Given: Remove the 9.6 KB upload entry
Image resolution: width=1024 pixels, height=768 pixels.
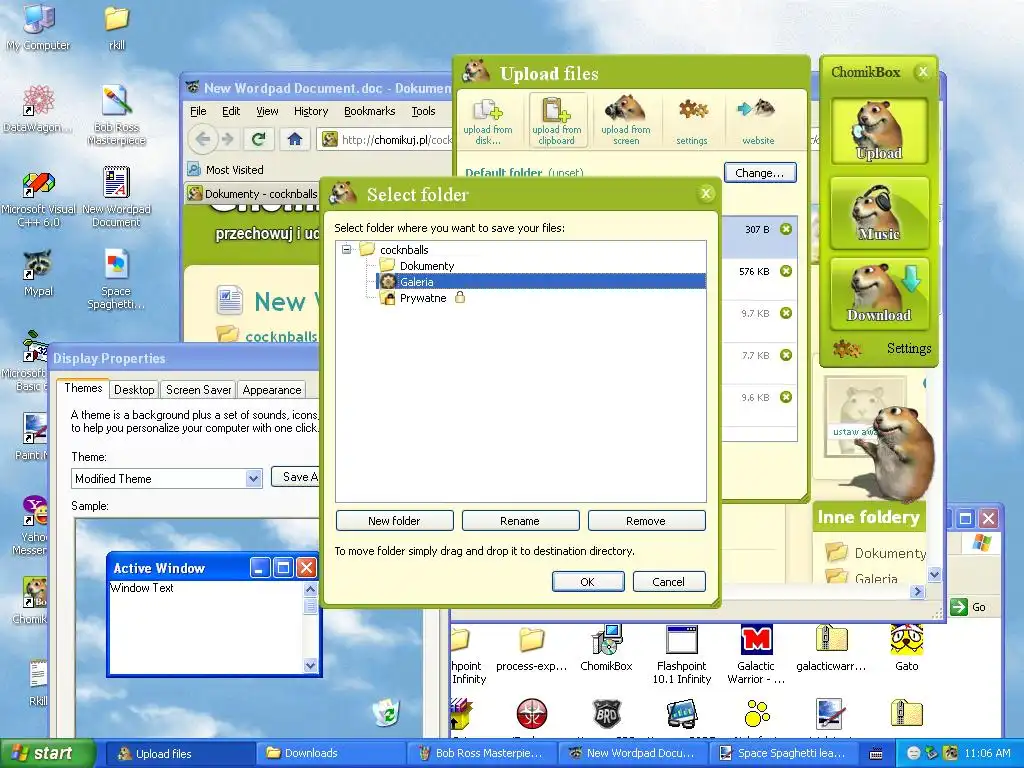Looking at the screenshot, I should 786,397.
